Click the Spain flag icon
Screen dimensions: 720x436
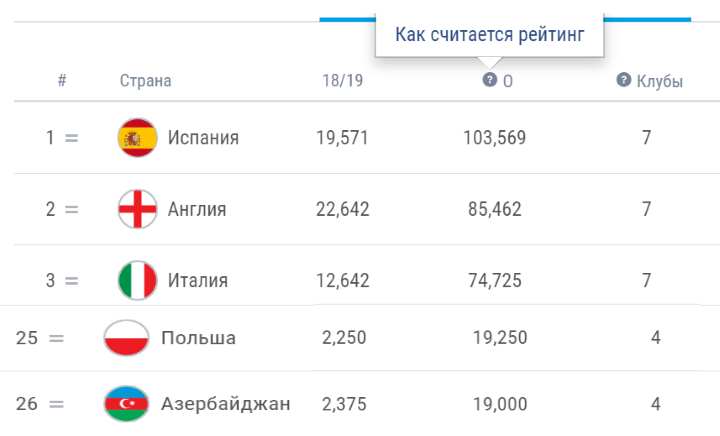click(137, 138)
